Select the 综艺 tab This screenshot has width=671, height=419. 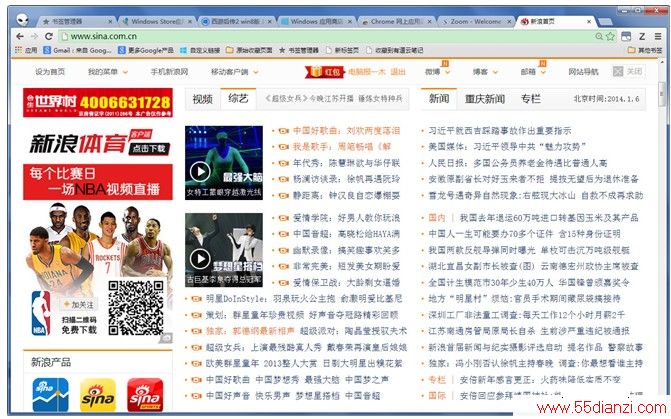[238, 99]
